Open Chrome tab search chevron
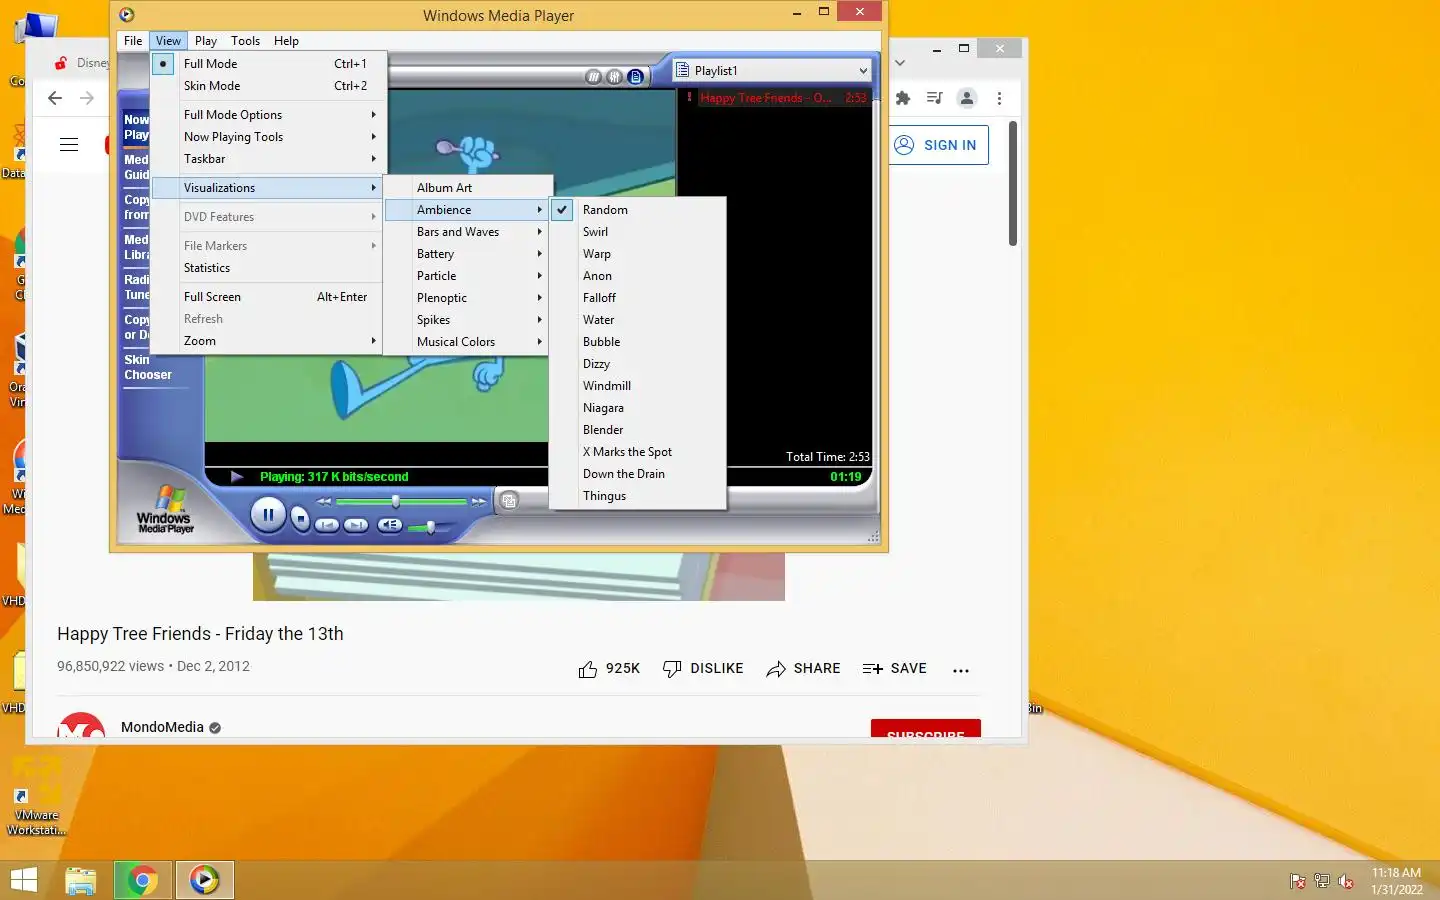The image size is (1440, 900). [900, 63]
